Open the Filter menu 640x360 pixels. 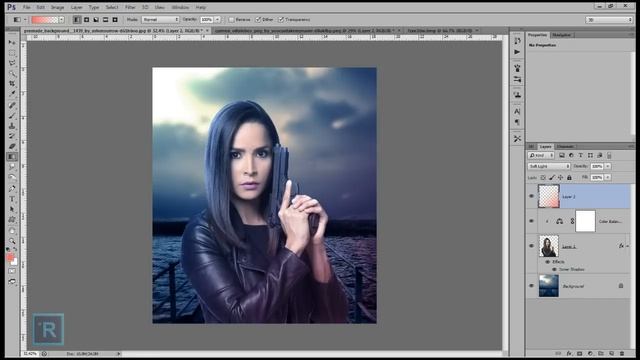coord(130,7)
